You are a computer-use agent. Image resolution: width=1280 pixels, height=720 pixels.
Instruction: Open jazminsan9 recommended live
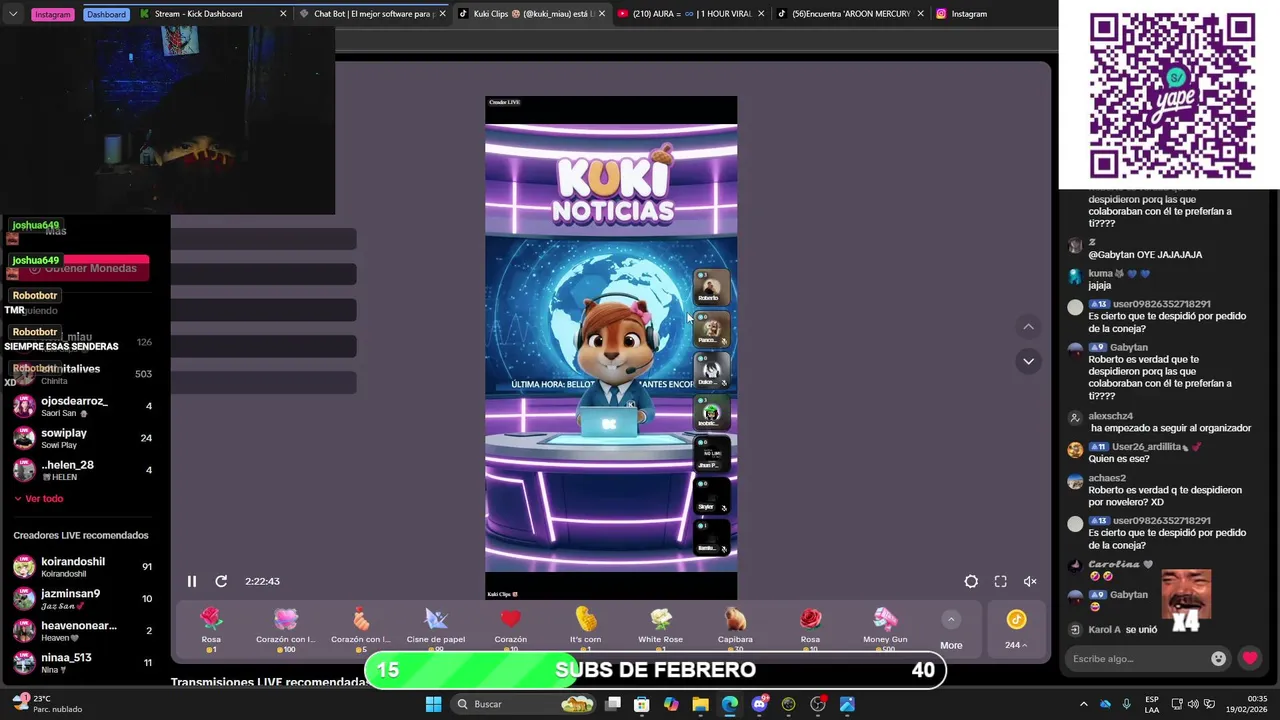click(82, 599)
